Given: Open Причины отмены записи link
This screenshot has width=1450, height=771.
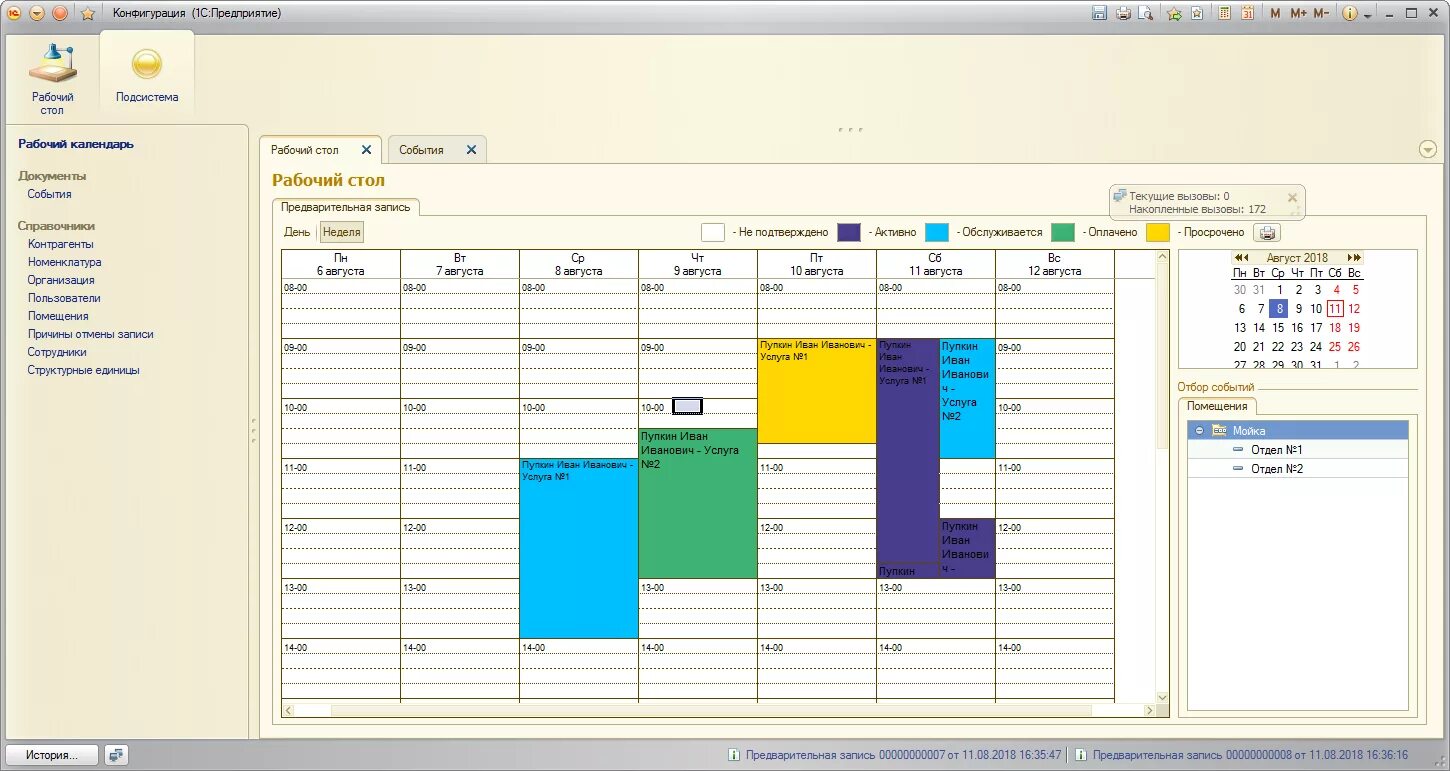Looking at the screenshot, I should coord(91,334).
